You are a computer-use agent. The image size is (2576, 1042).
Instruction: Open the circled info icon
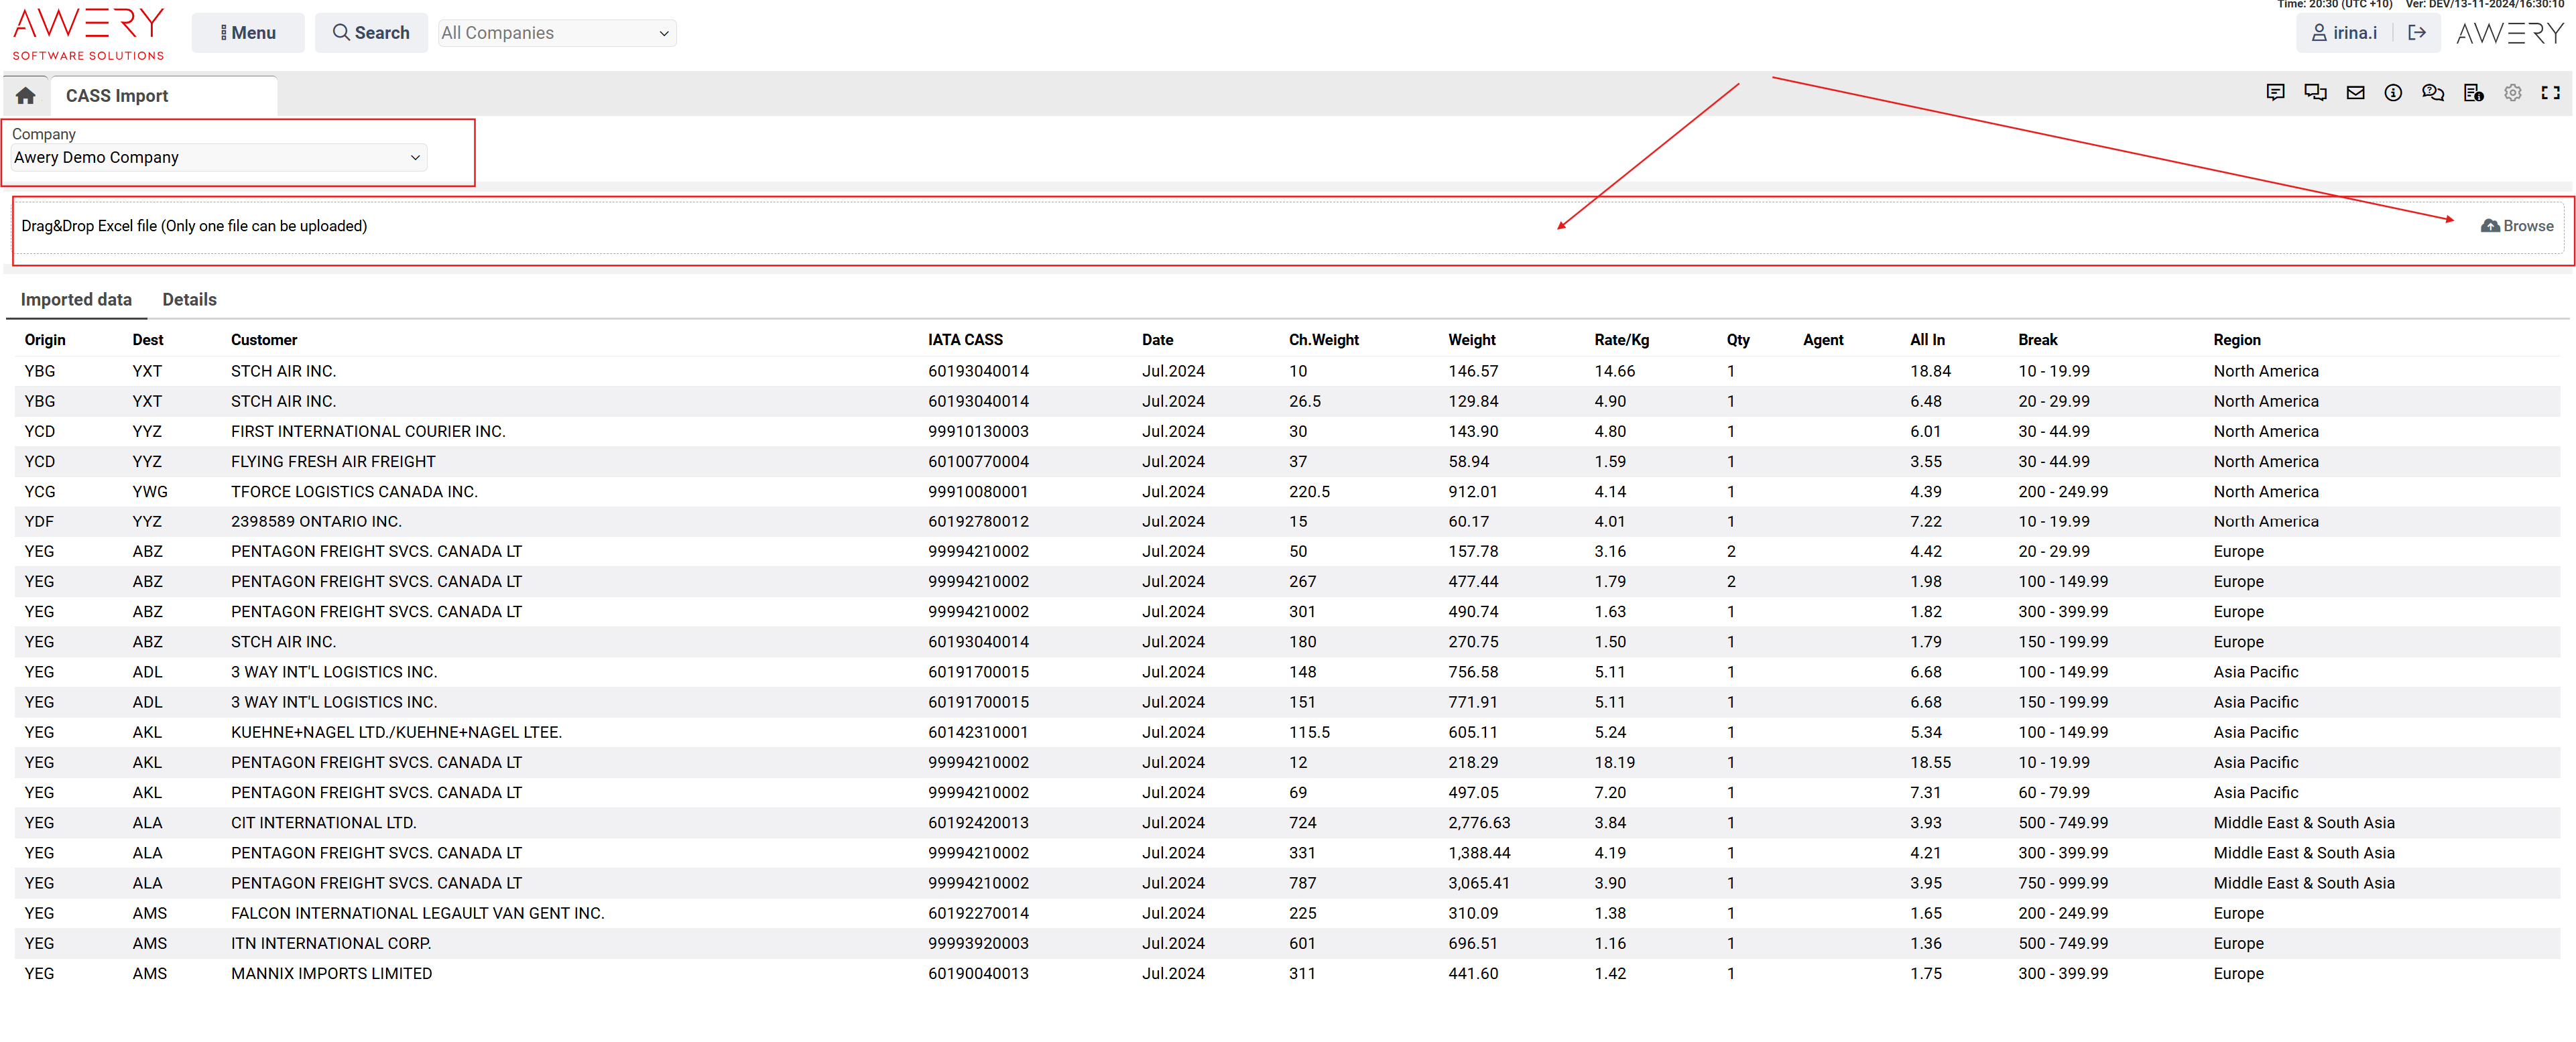(x=2393, y=93)
